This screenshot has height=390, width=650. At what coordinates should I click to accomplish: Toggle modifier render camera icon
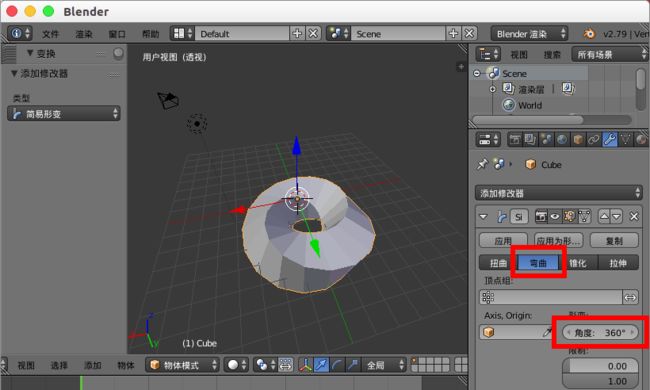coord(541,216)
